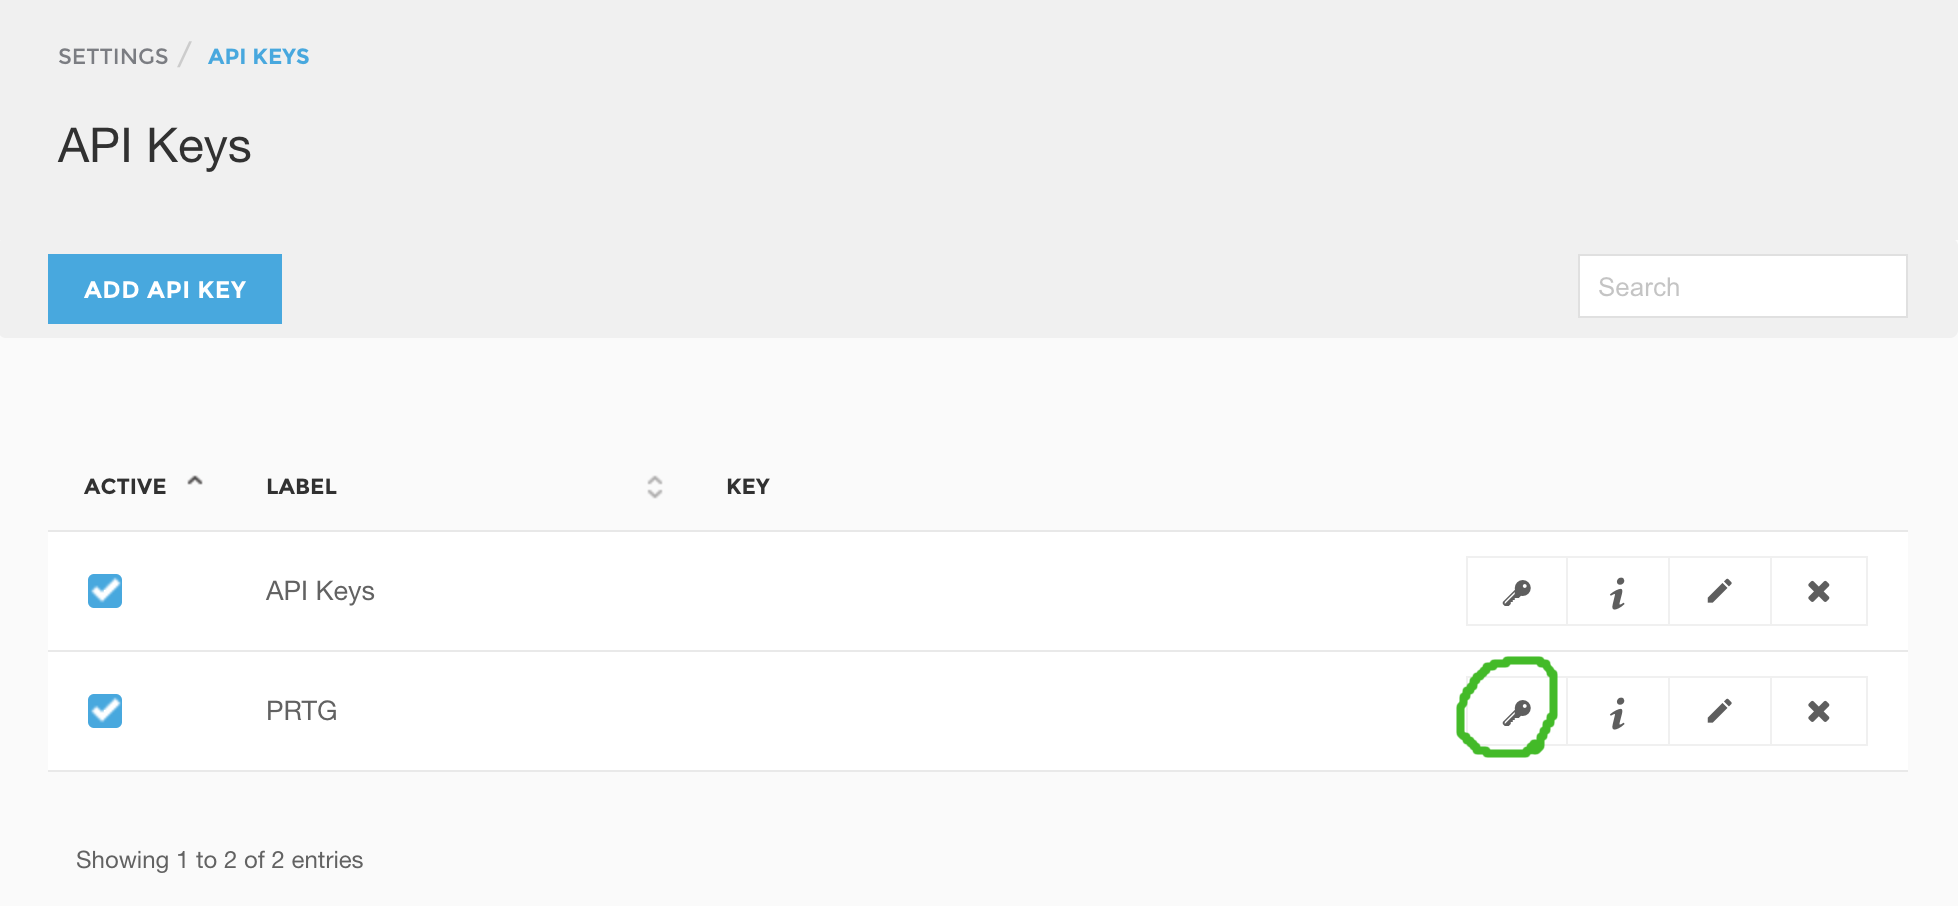View info for the API Keys entry
The image size is (1958, 906).
coord(1617,591)
